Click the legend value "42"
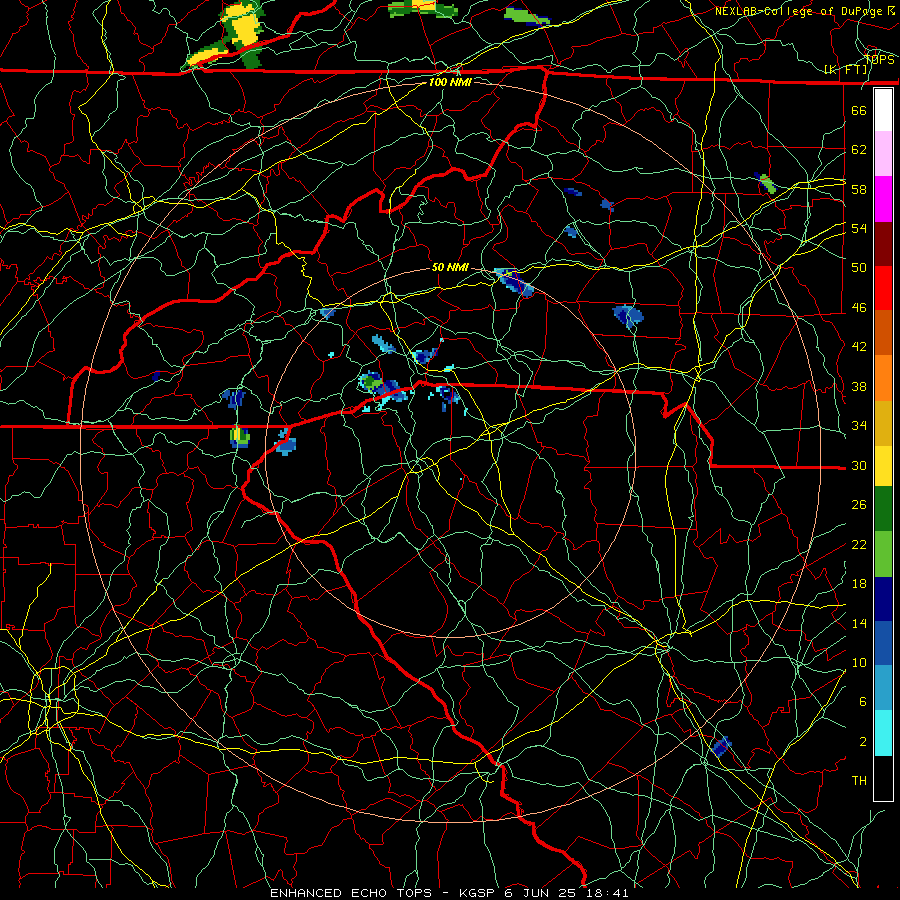This screenshot has width=900, height=900. coord(859,347)
